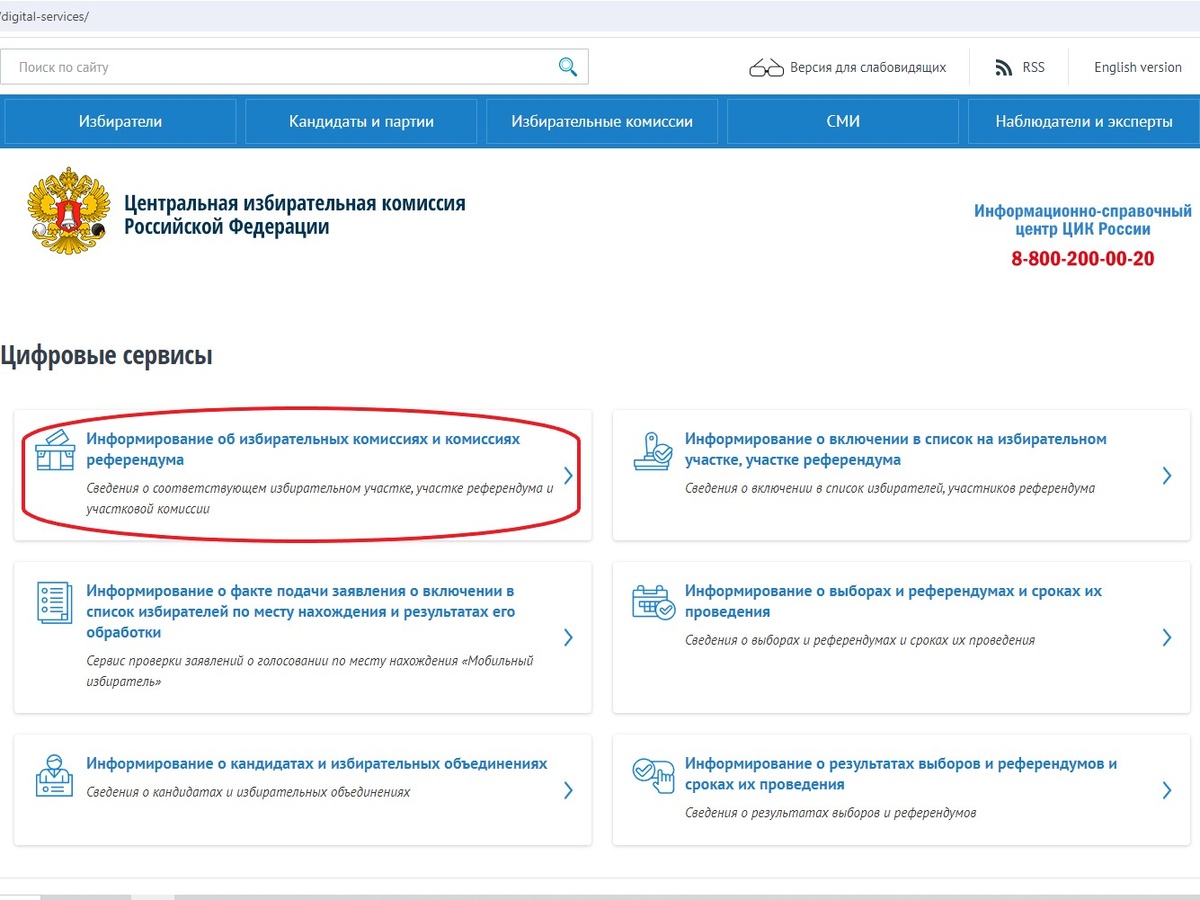
Task: Click the browser address bar URL
Action: [45, 17]
